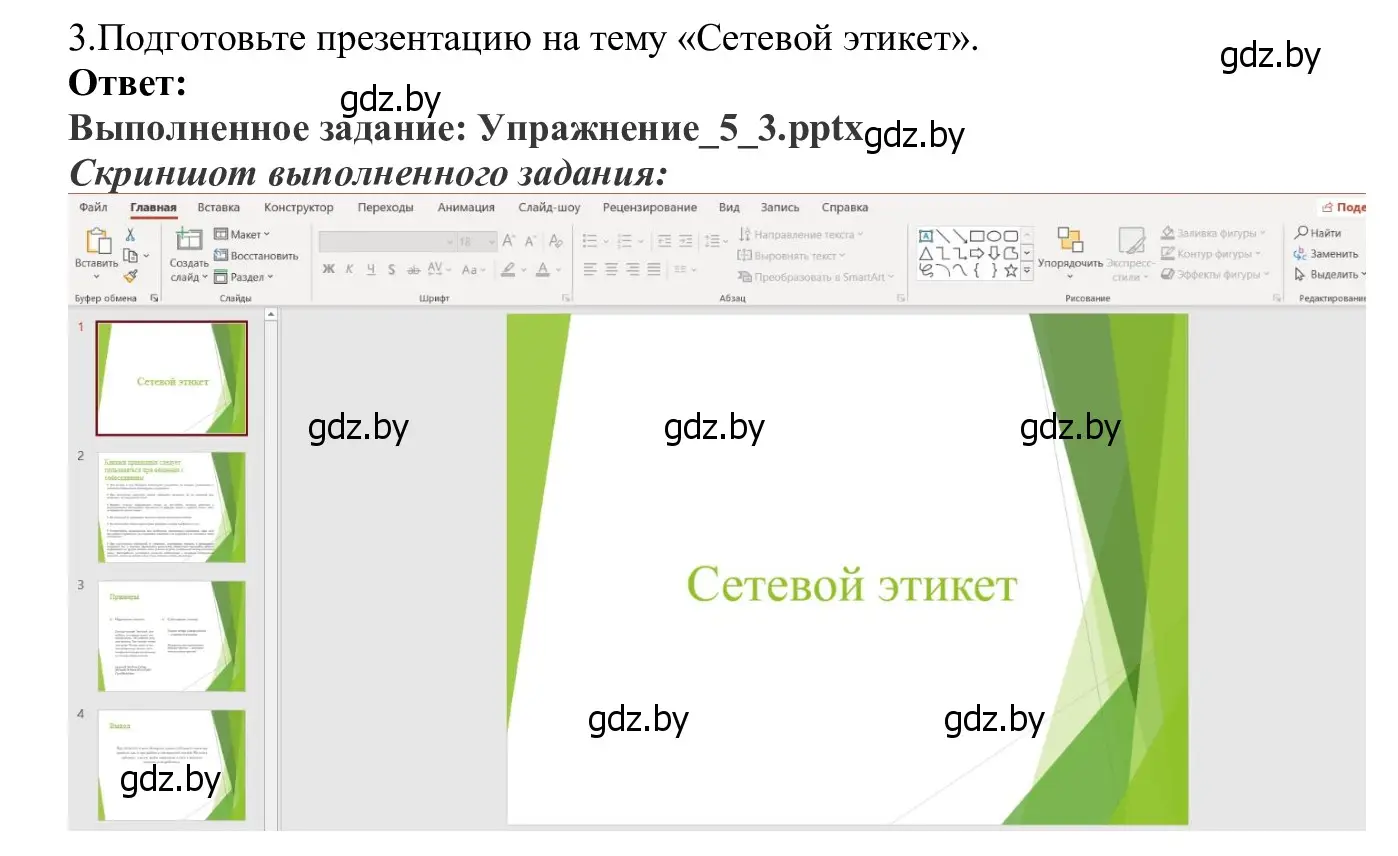
Task: Click increase indent icon
Action: point(686,241)
